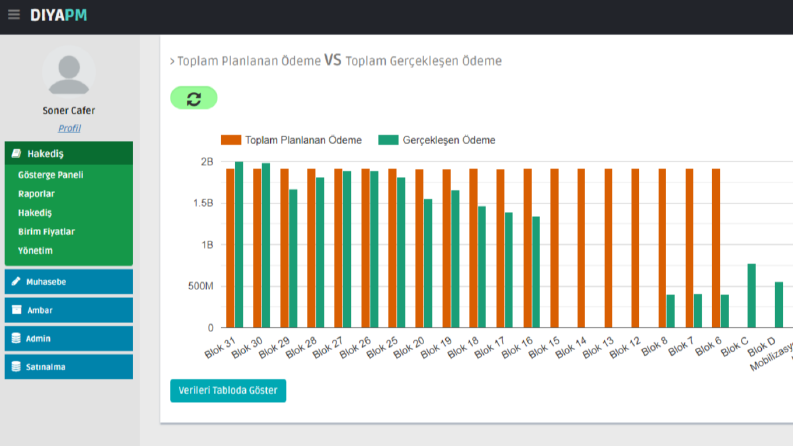Click Toplam Planlanan Ödeme legend label
This screenshot has height=446, width=793.
[x=303, y=140]
